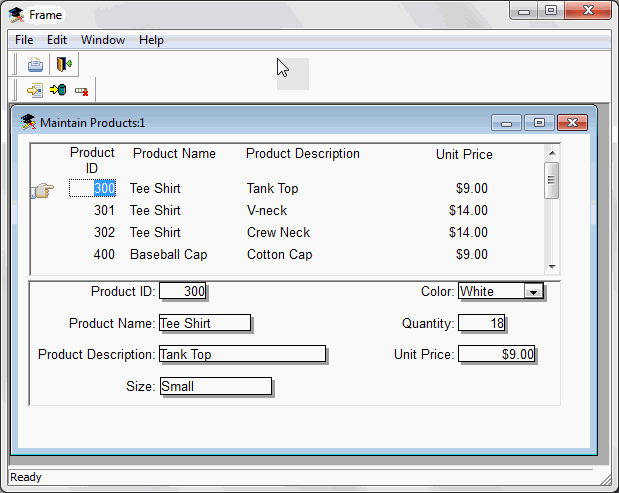
Task: Click the Frame application title bar icon
Action: (17, 14)
